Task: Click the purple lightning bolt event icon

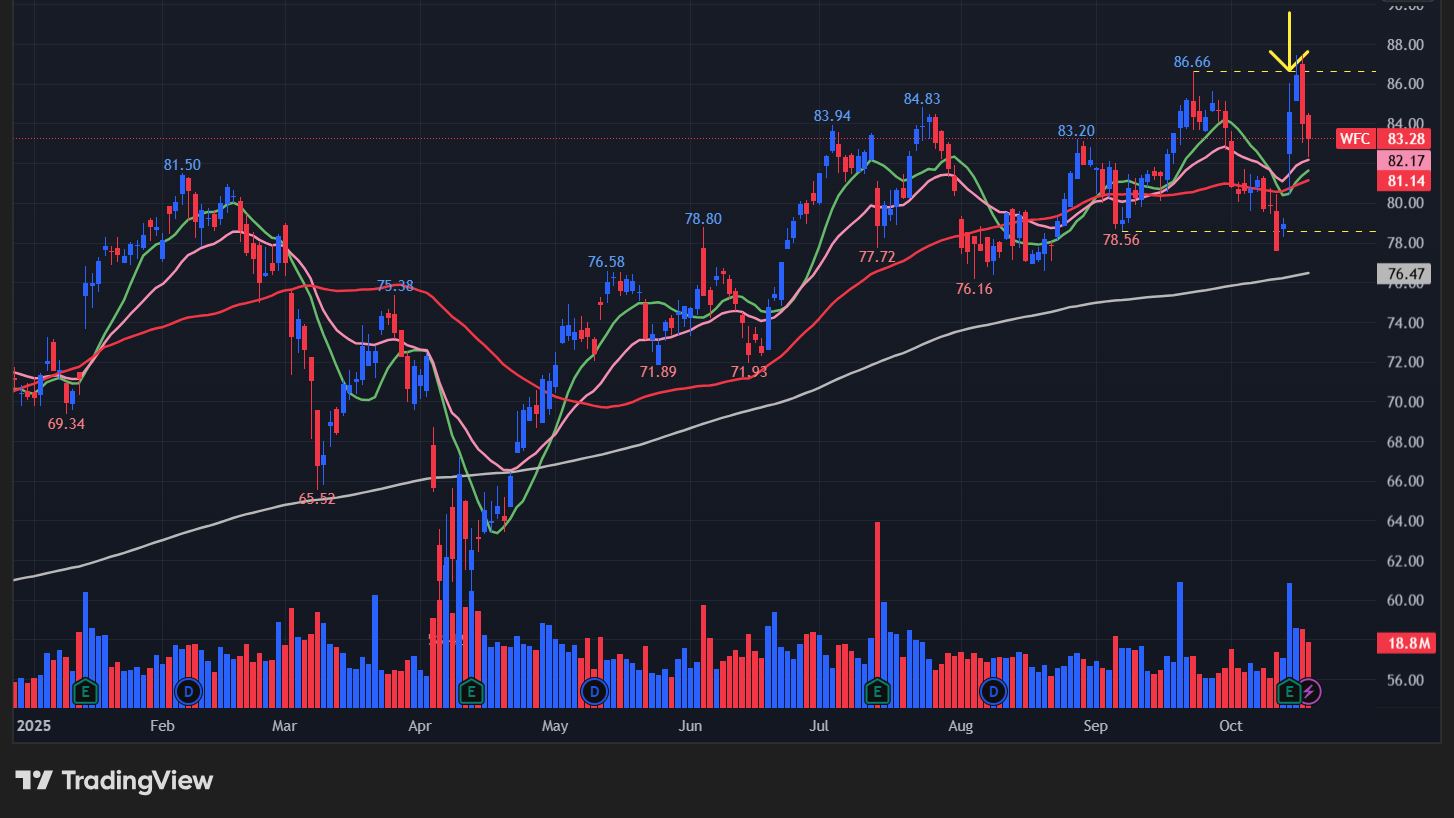Action: tap(1310, 691)
